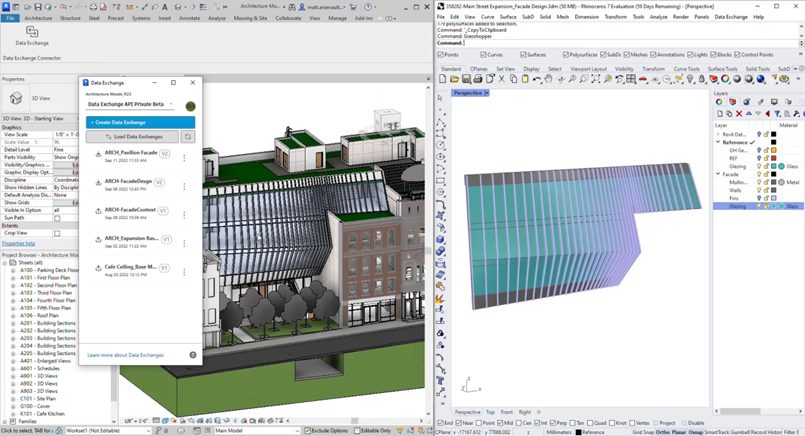Viewport: 805px width, 436px height.
Task: Open the Massing & Site ribbon tab
Action: (x=250, y=18)
